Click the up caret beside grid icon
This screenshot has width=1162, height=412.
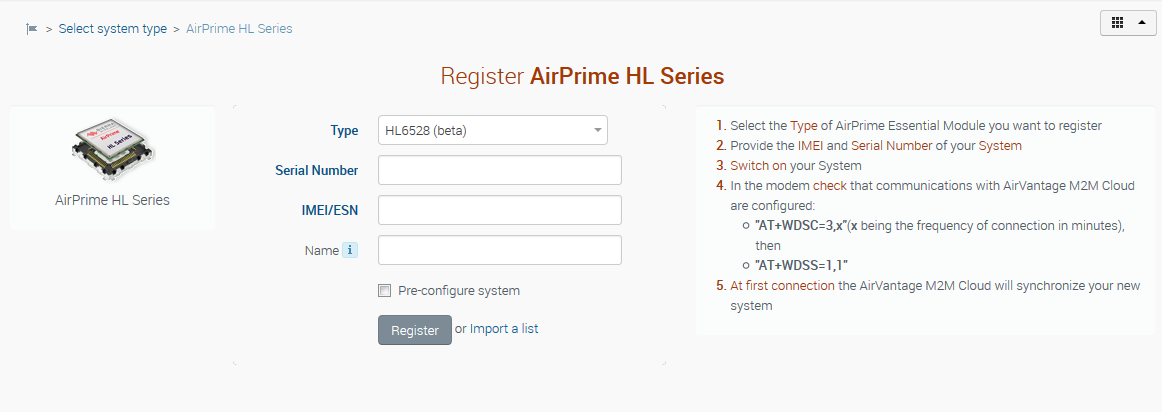tap(1142, 23)
